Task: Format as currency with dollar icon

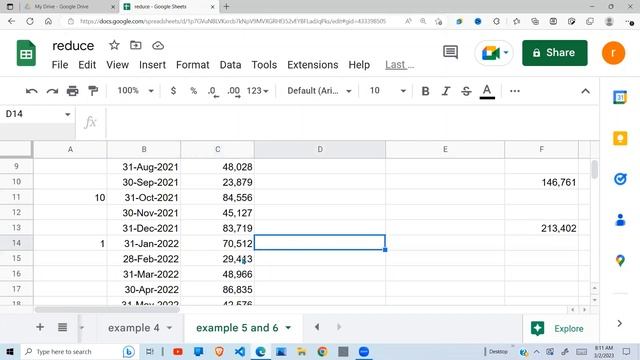Action: pyautogui.click(x=173, y=91)
